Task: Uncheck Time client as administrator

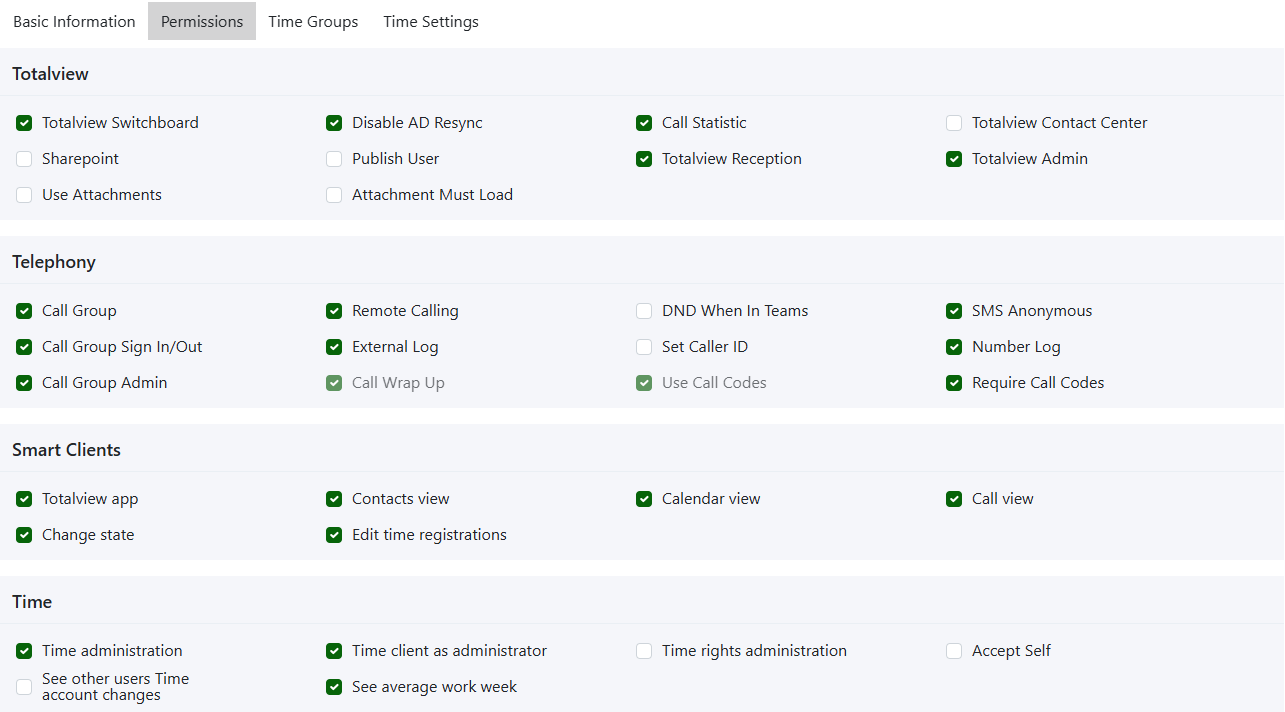Action: click(x=334, y=651)
